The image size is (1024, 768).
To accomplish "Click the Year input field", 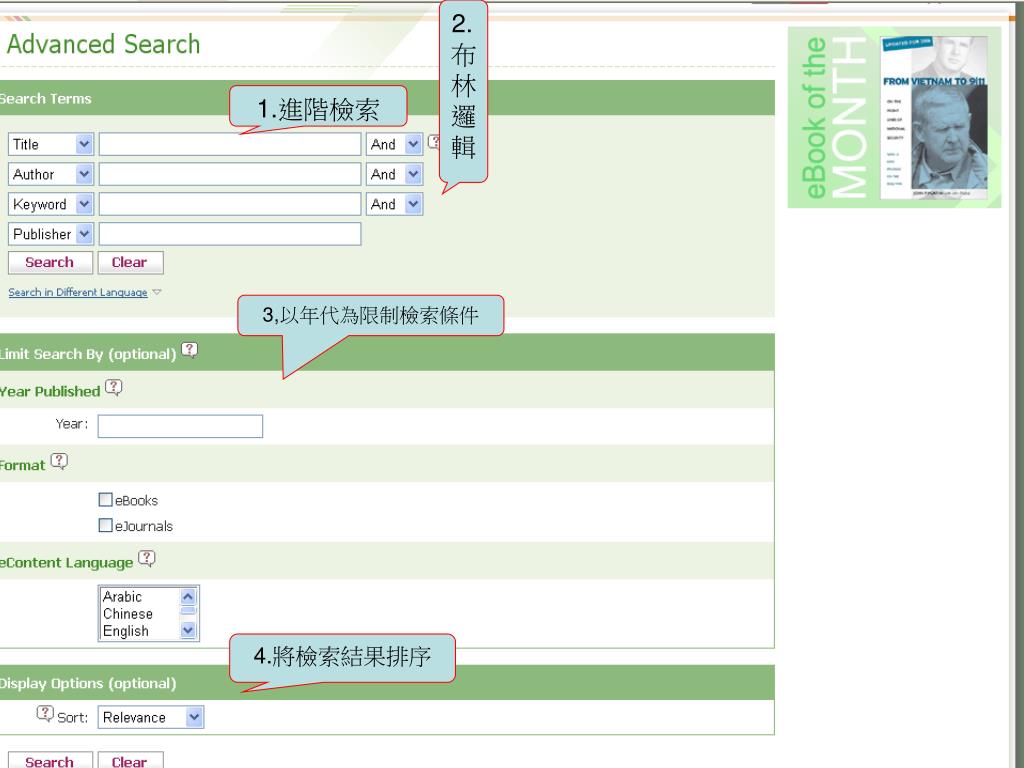I will [x=180, y=426].
